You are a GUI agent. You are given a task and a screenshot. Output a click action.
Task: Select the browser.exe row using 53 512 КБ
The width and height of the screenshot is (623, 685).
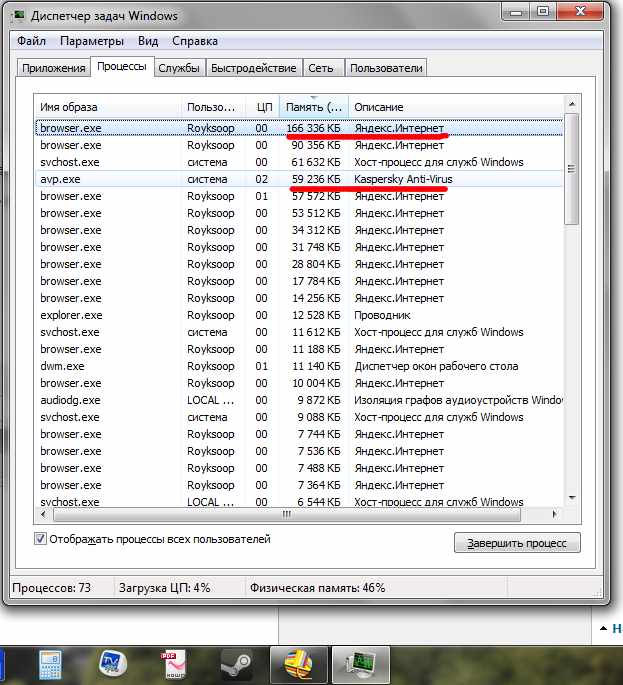coord(299,213)
